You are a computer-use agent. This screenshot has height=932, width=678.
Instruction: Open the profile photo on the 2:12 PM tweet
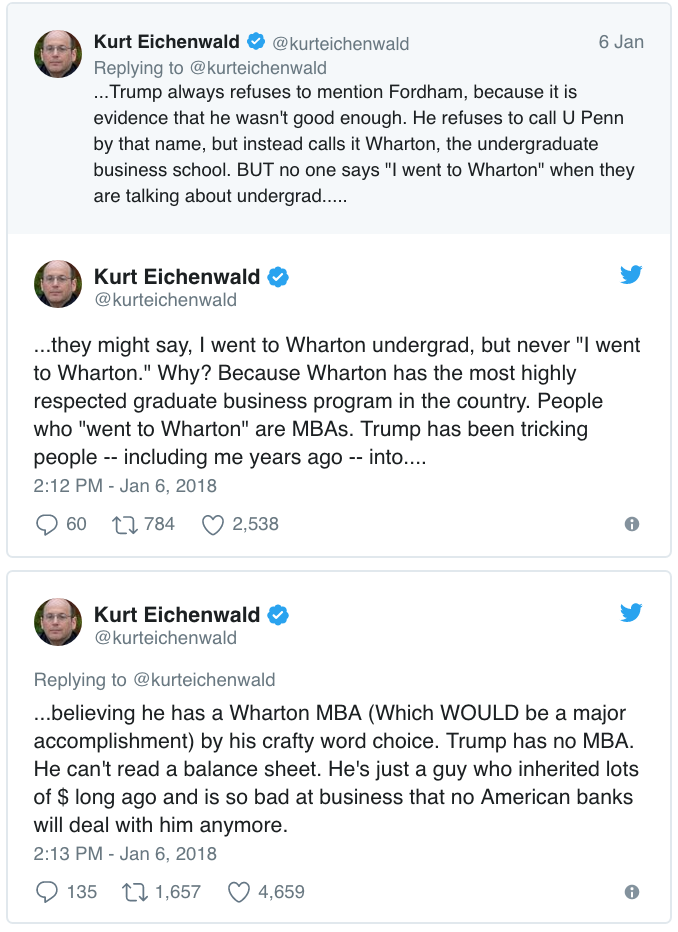click(x=58, y=284)
